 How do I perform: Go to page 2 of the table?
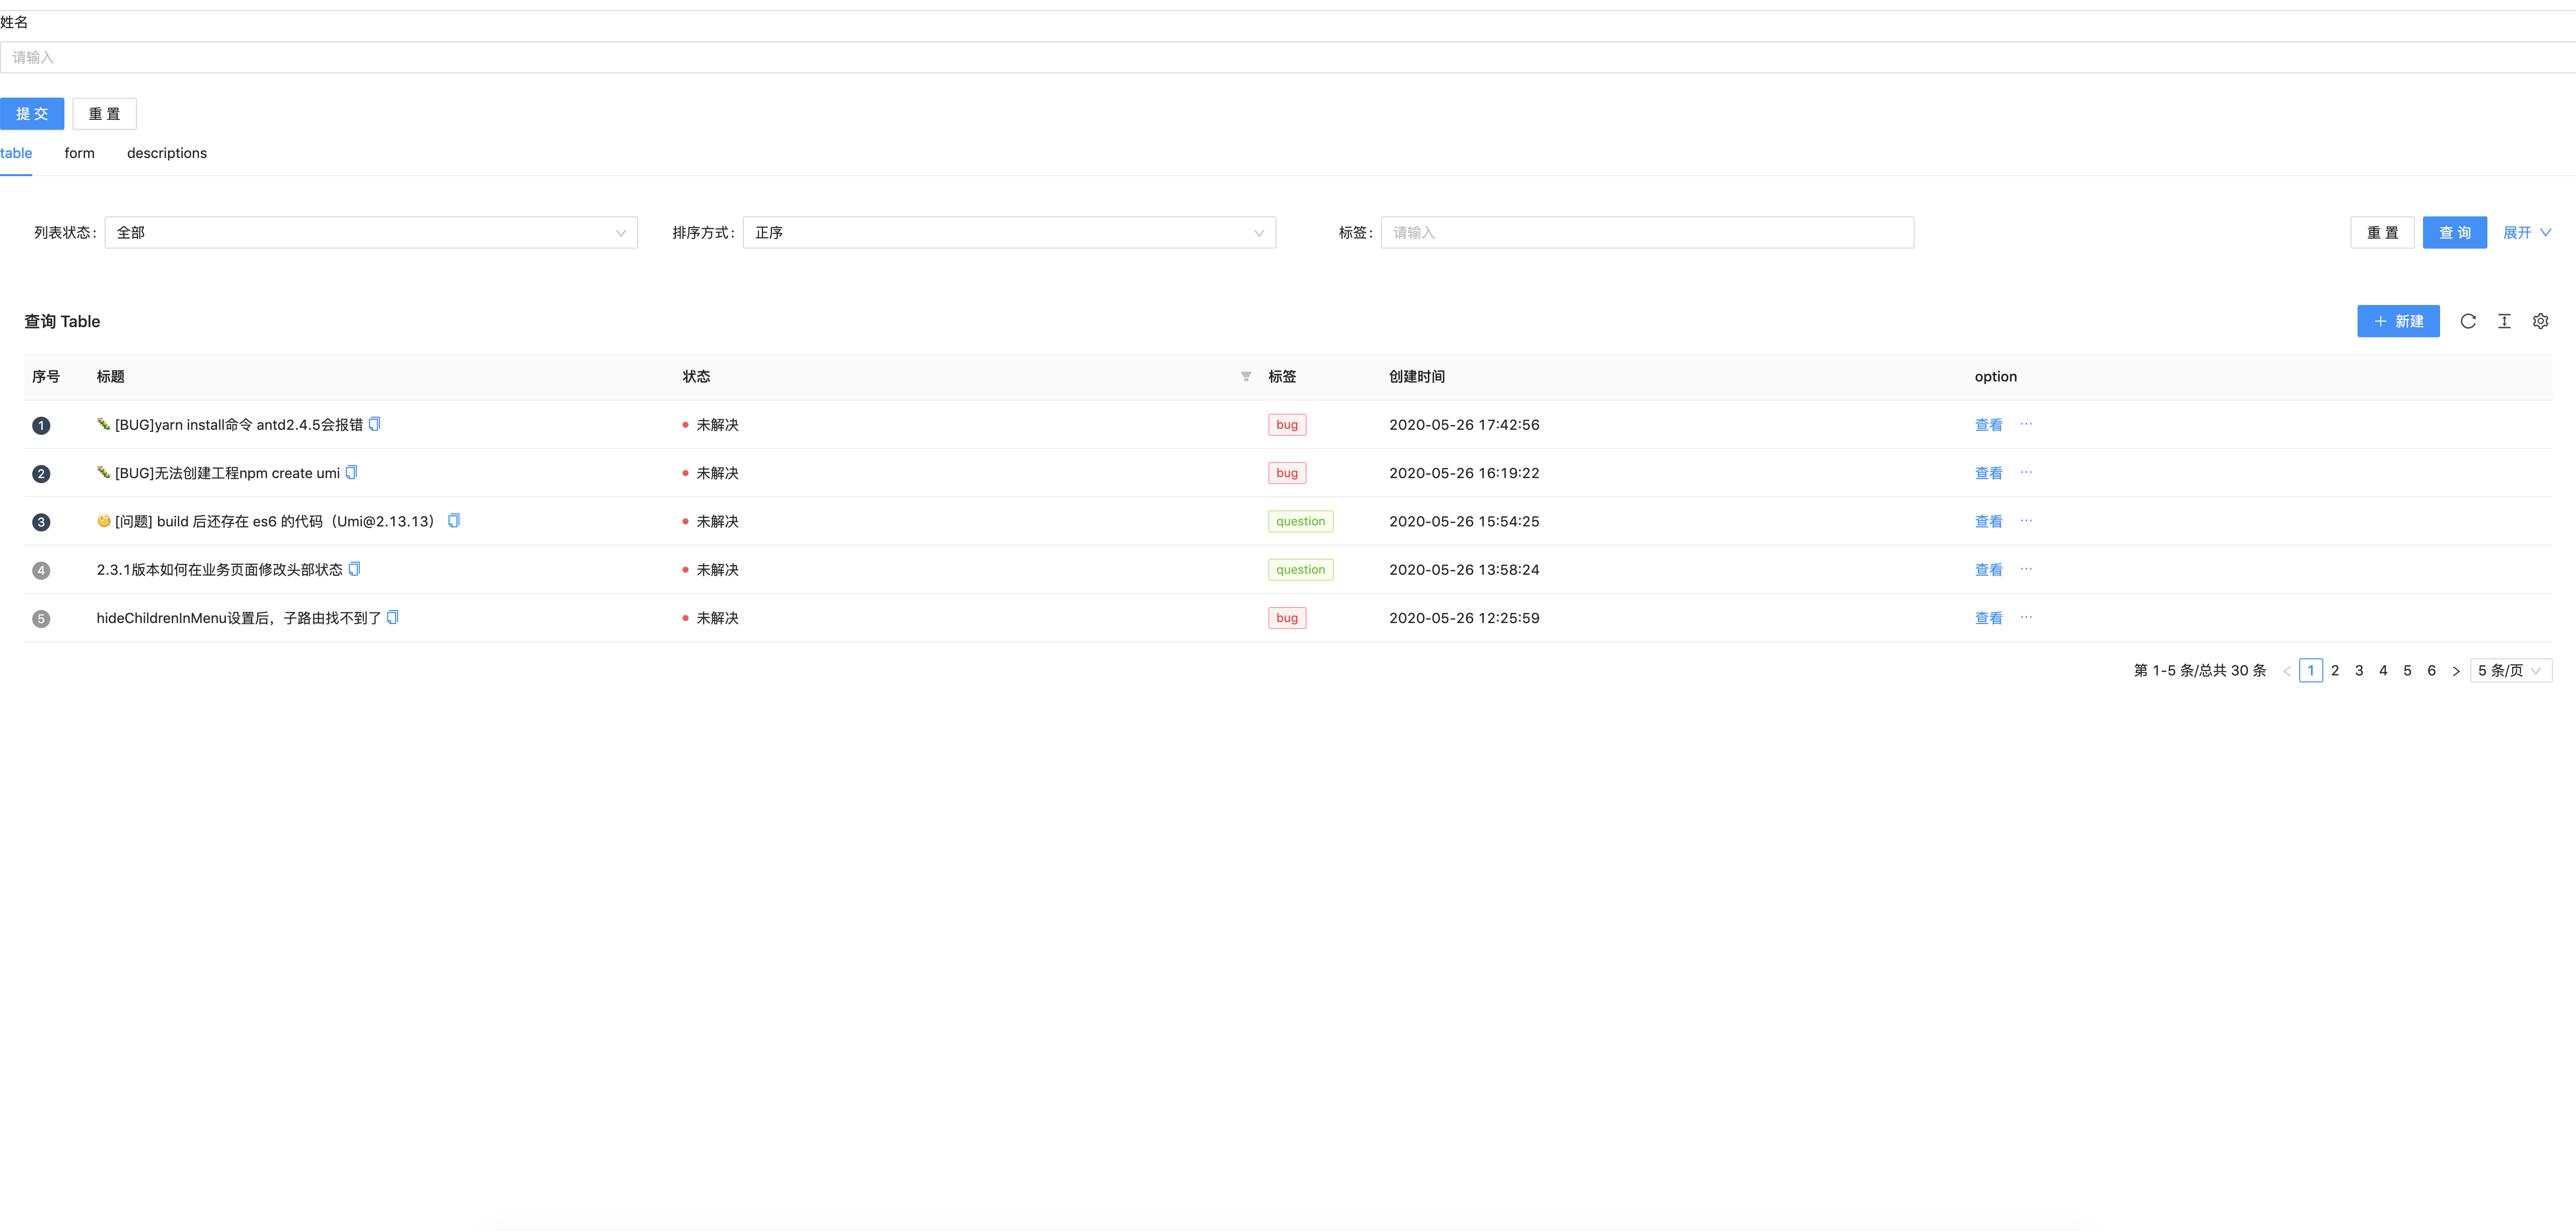[2335, 670]
